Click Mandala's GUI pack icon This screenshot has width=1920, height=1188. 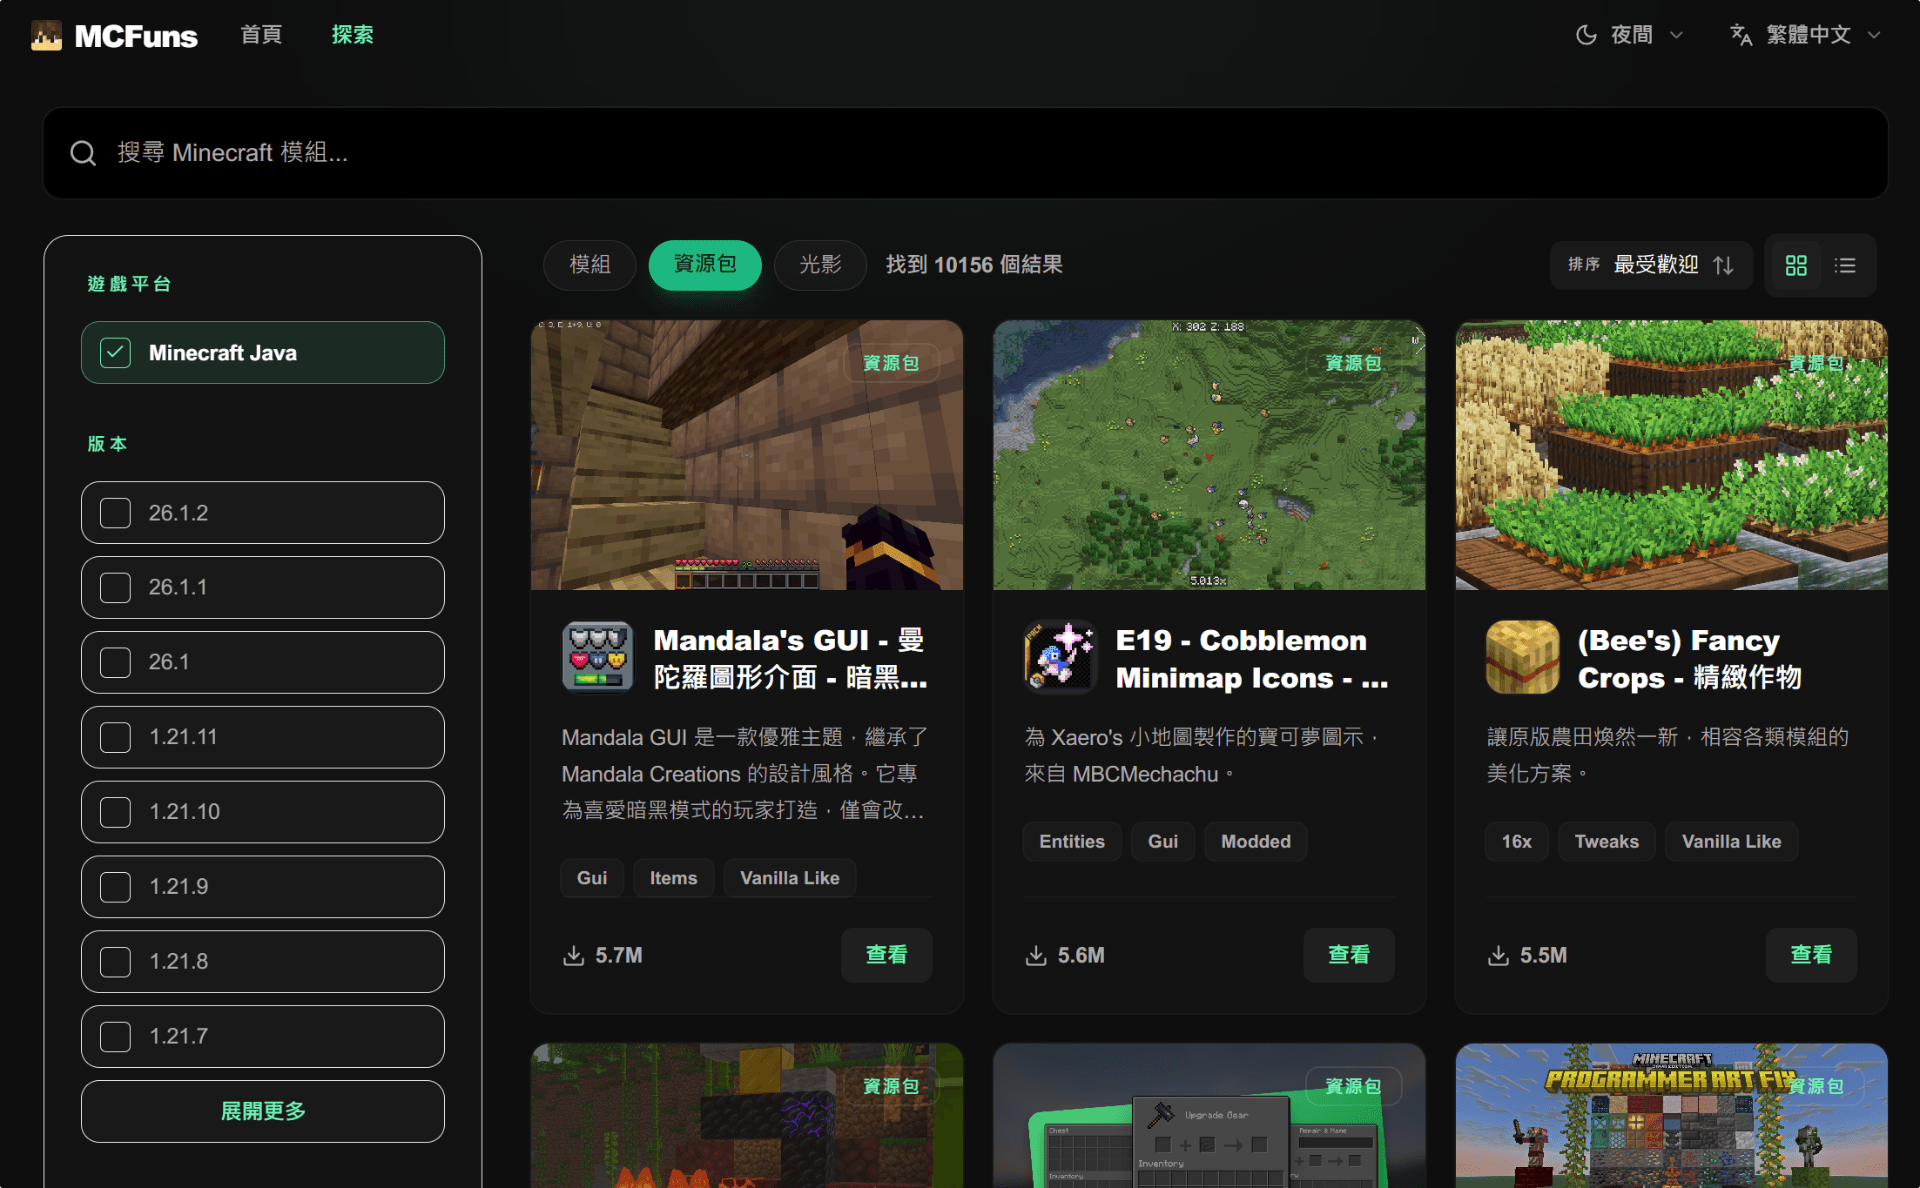point(598,657)
